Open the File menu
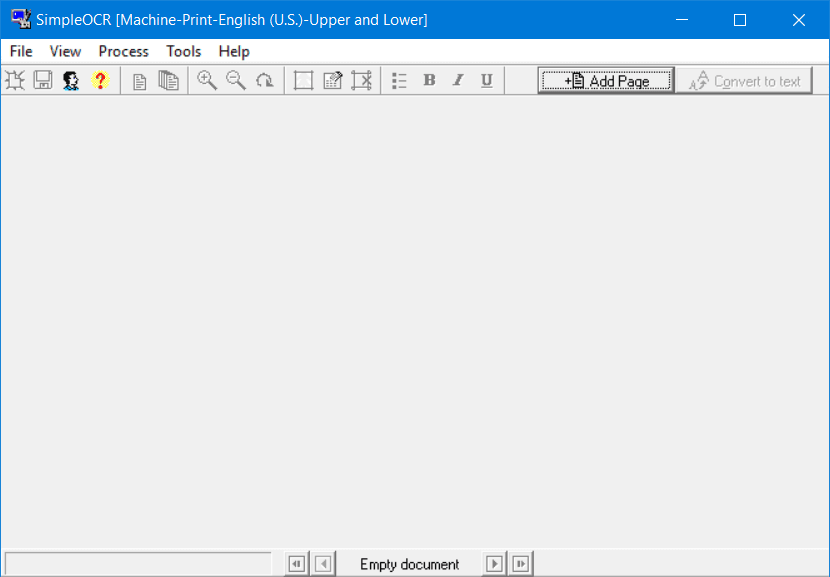 tap(21, 51)
